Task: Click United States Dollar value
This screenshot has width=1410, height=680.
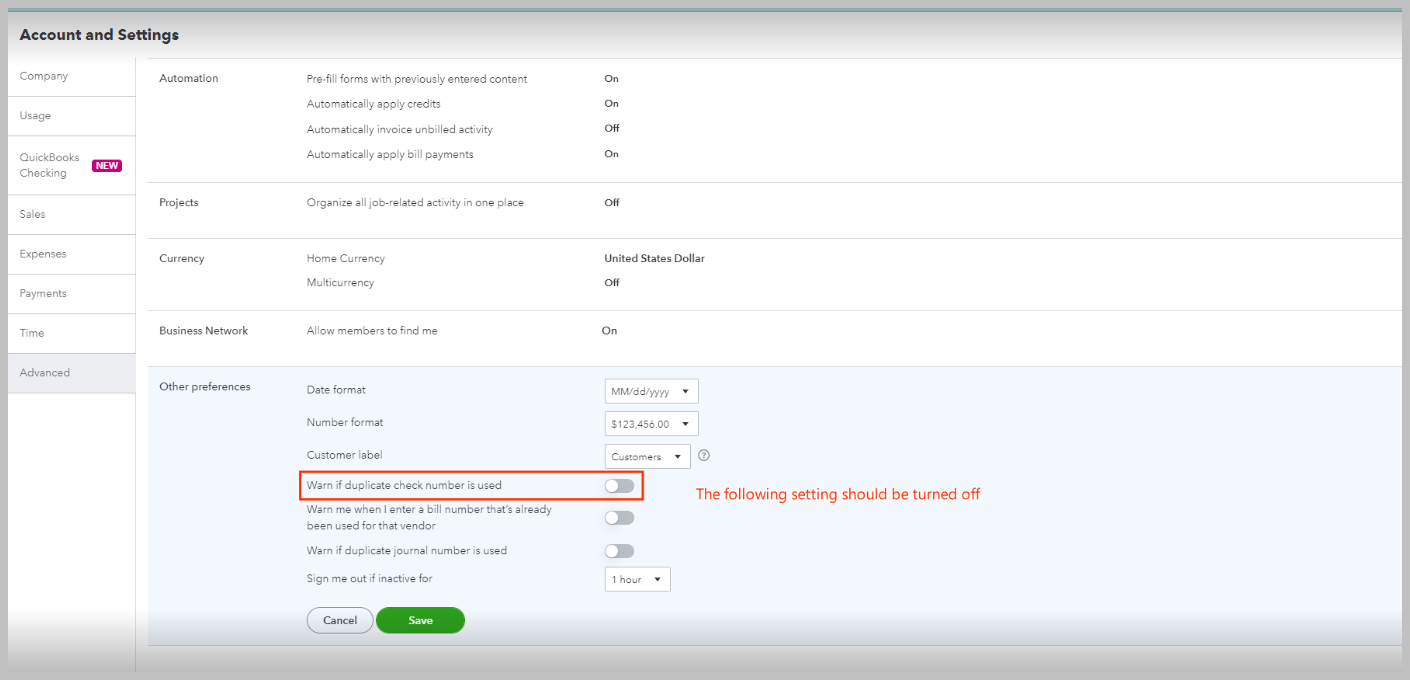Action: click(654, 258)
